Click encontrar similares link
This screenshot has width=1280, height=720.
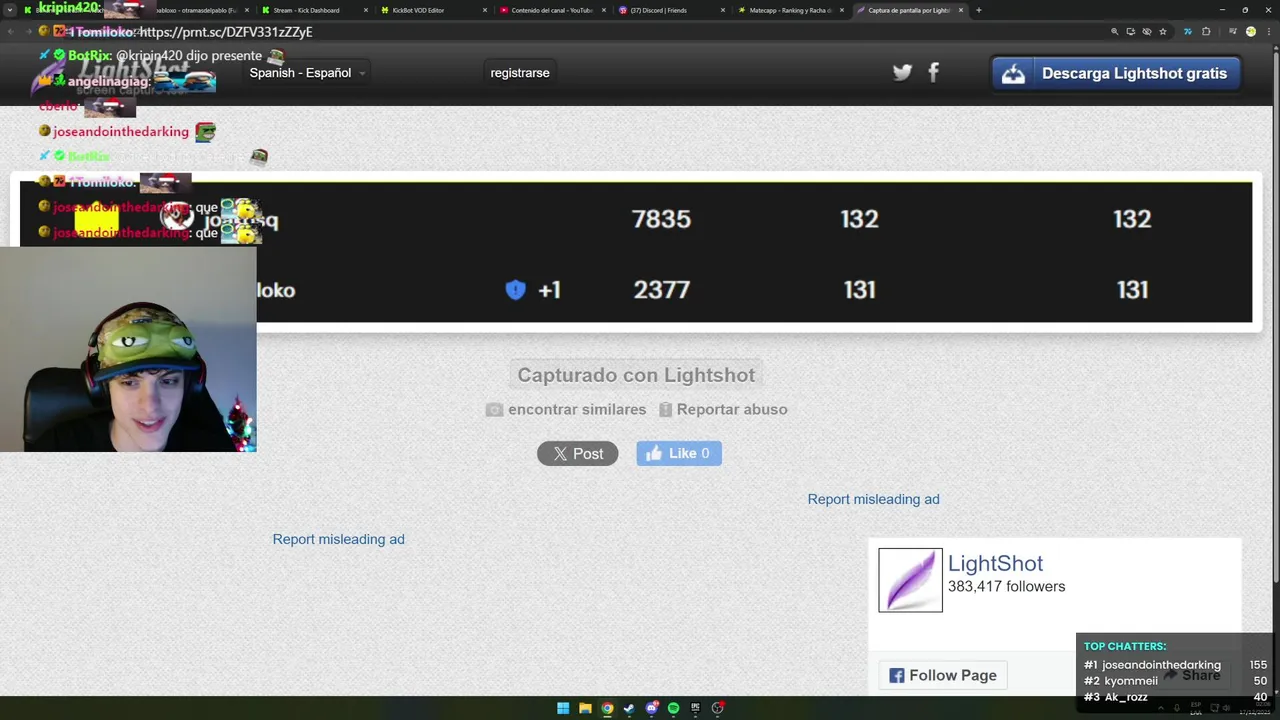click(x=576, y=409)
